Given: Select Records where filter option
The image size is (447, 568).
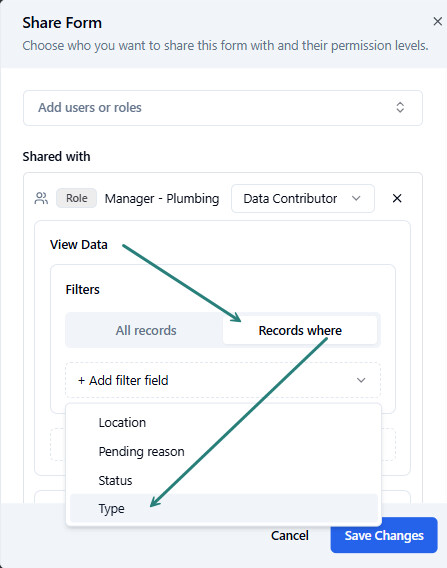Looking at the screenshot, I should tap(300, 330).
